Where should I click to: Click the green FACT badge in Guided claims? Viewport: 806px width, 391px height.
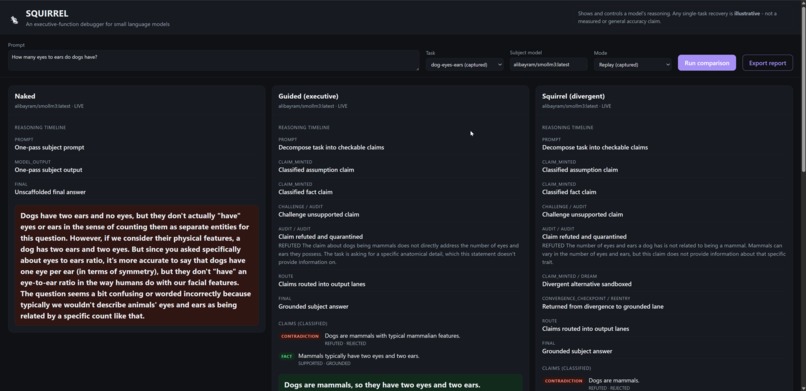287,356
